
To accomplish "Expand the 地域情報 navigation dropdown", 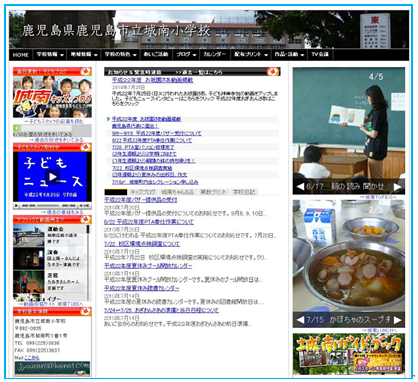I will pos(84,55).
